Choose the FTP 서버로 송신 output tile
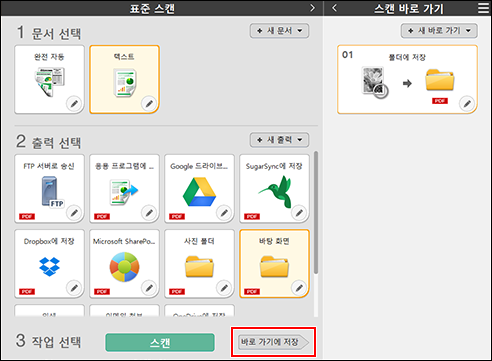 (49, 188)
